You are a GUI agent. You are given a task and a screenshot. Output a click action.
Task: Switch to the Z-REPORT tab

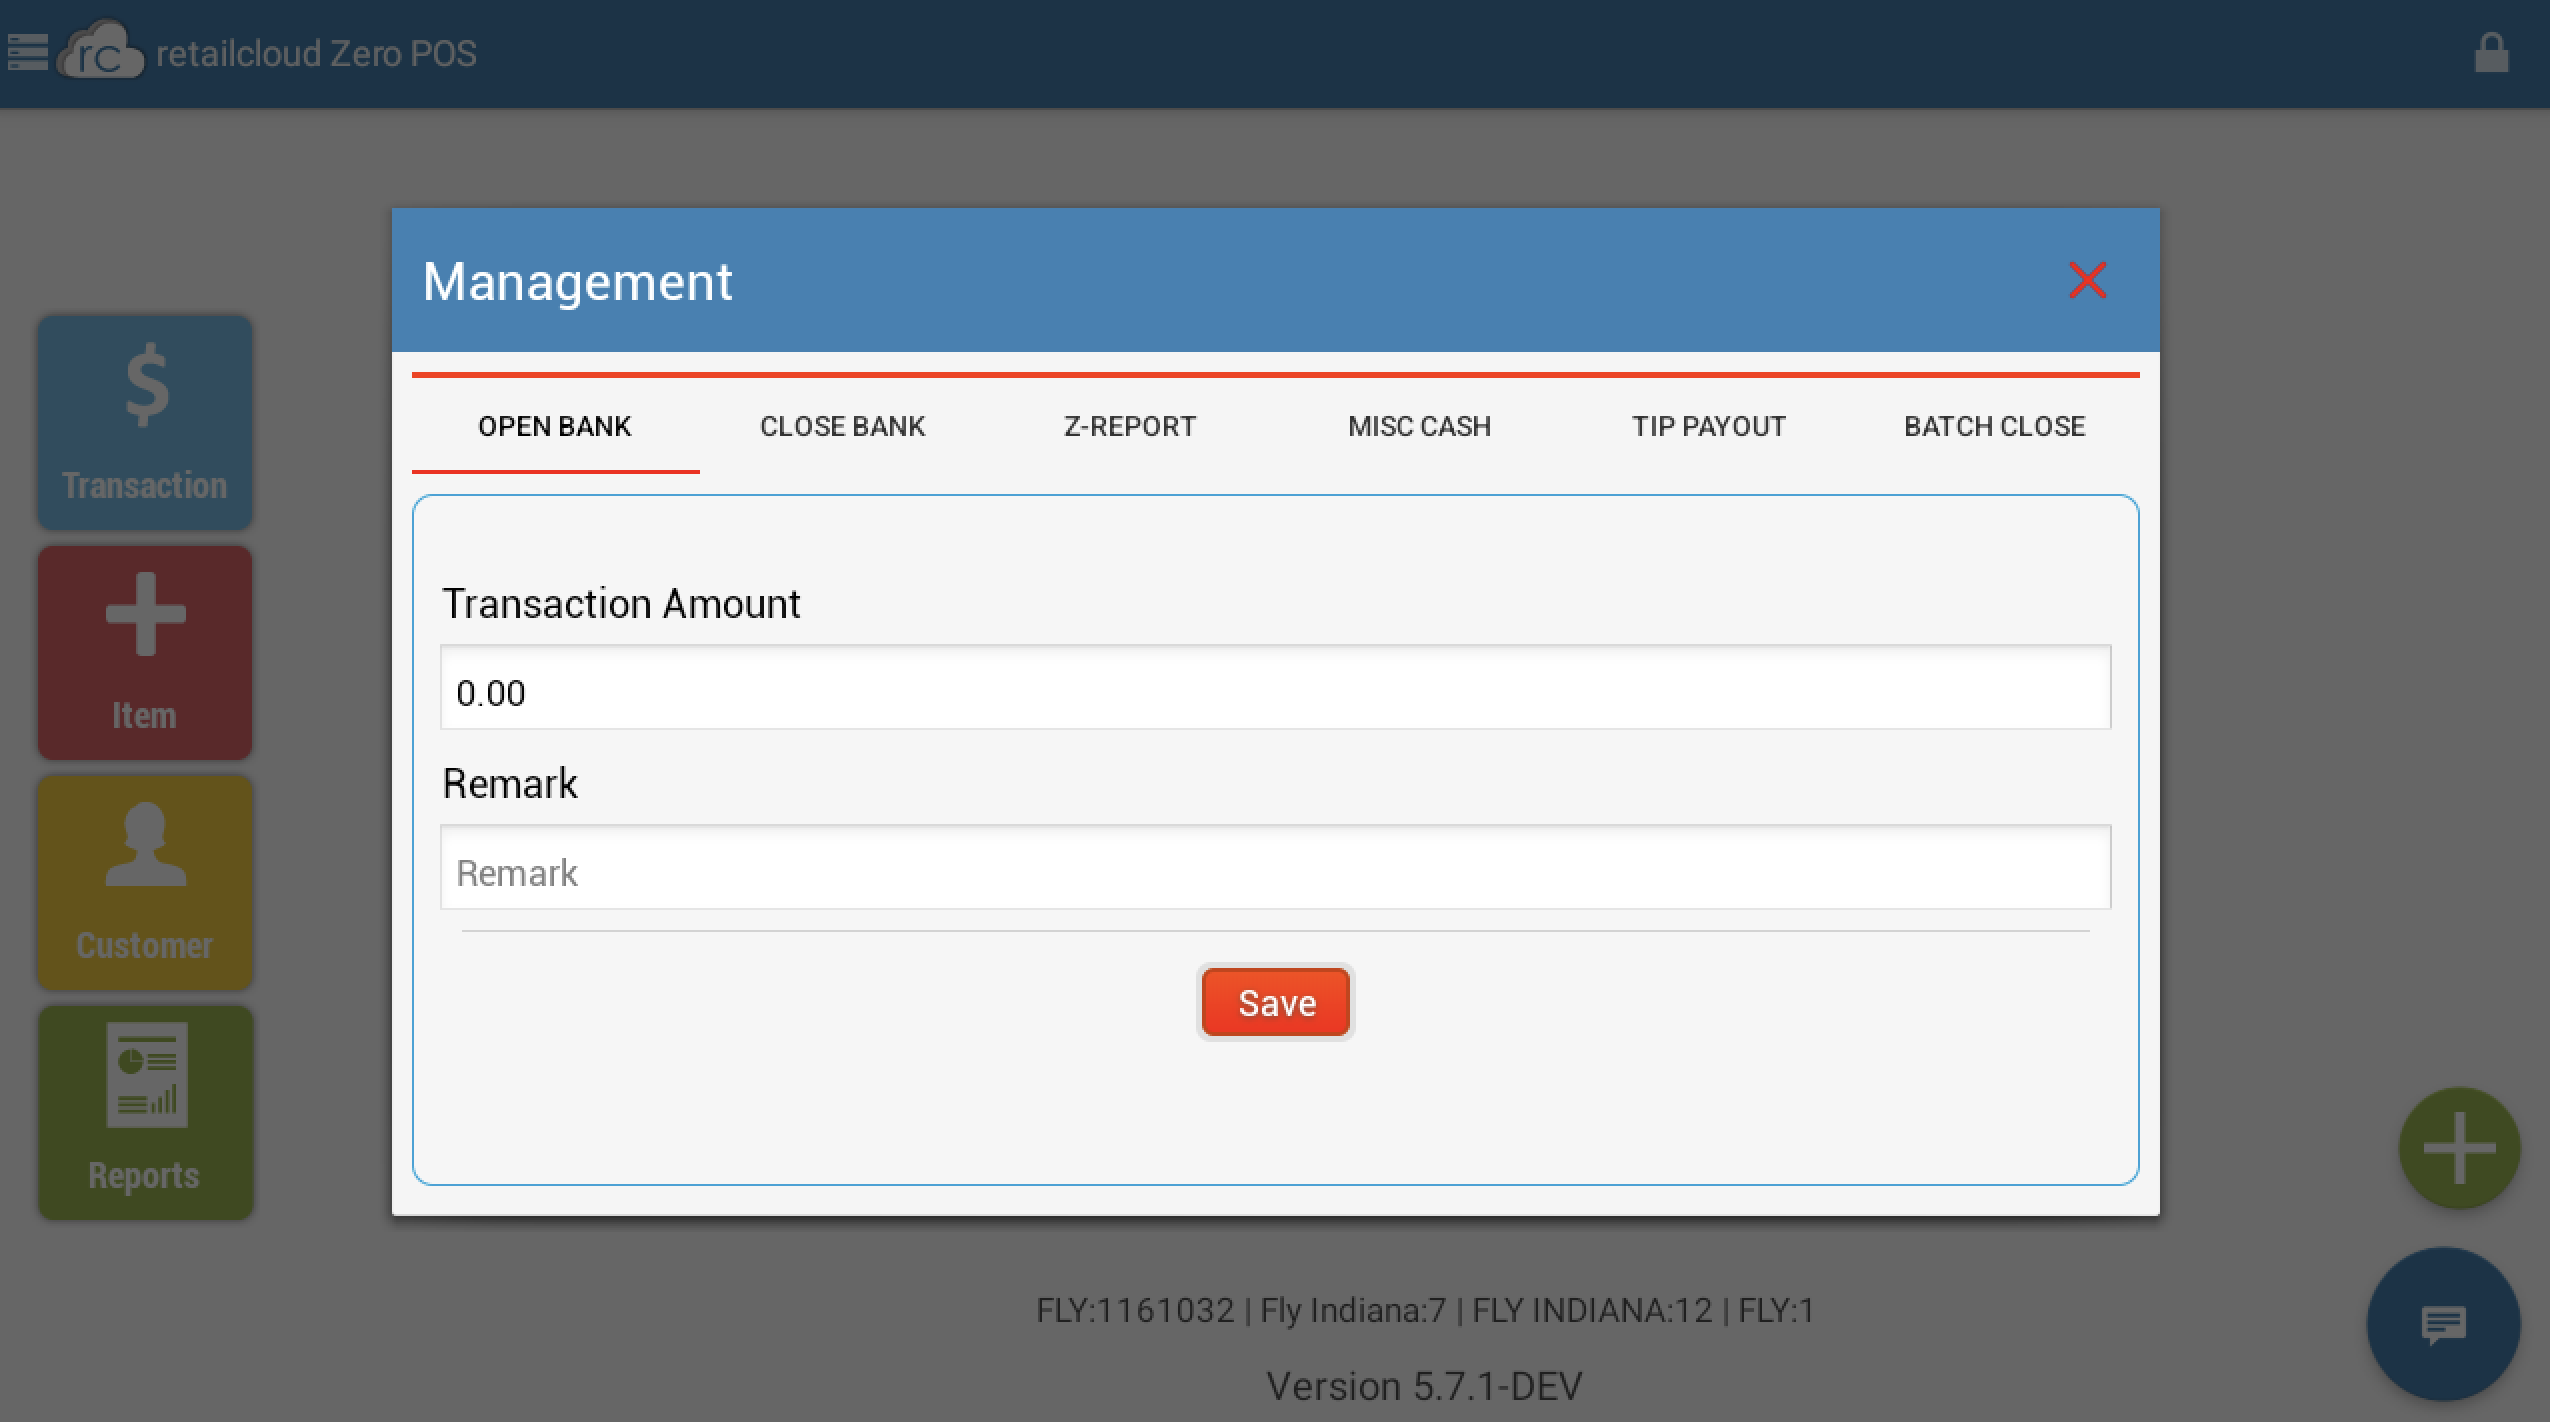pos(1130,426)
